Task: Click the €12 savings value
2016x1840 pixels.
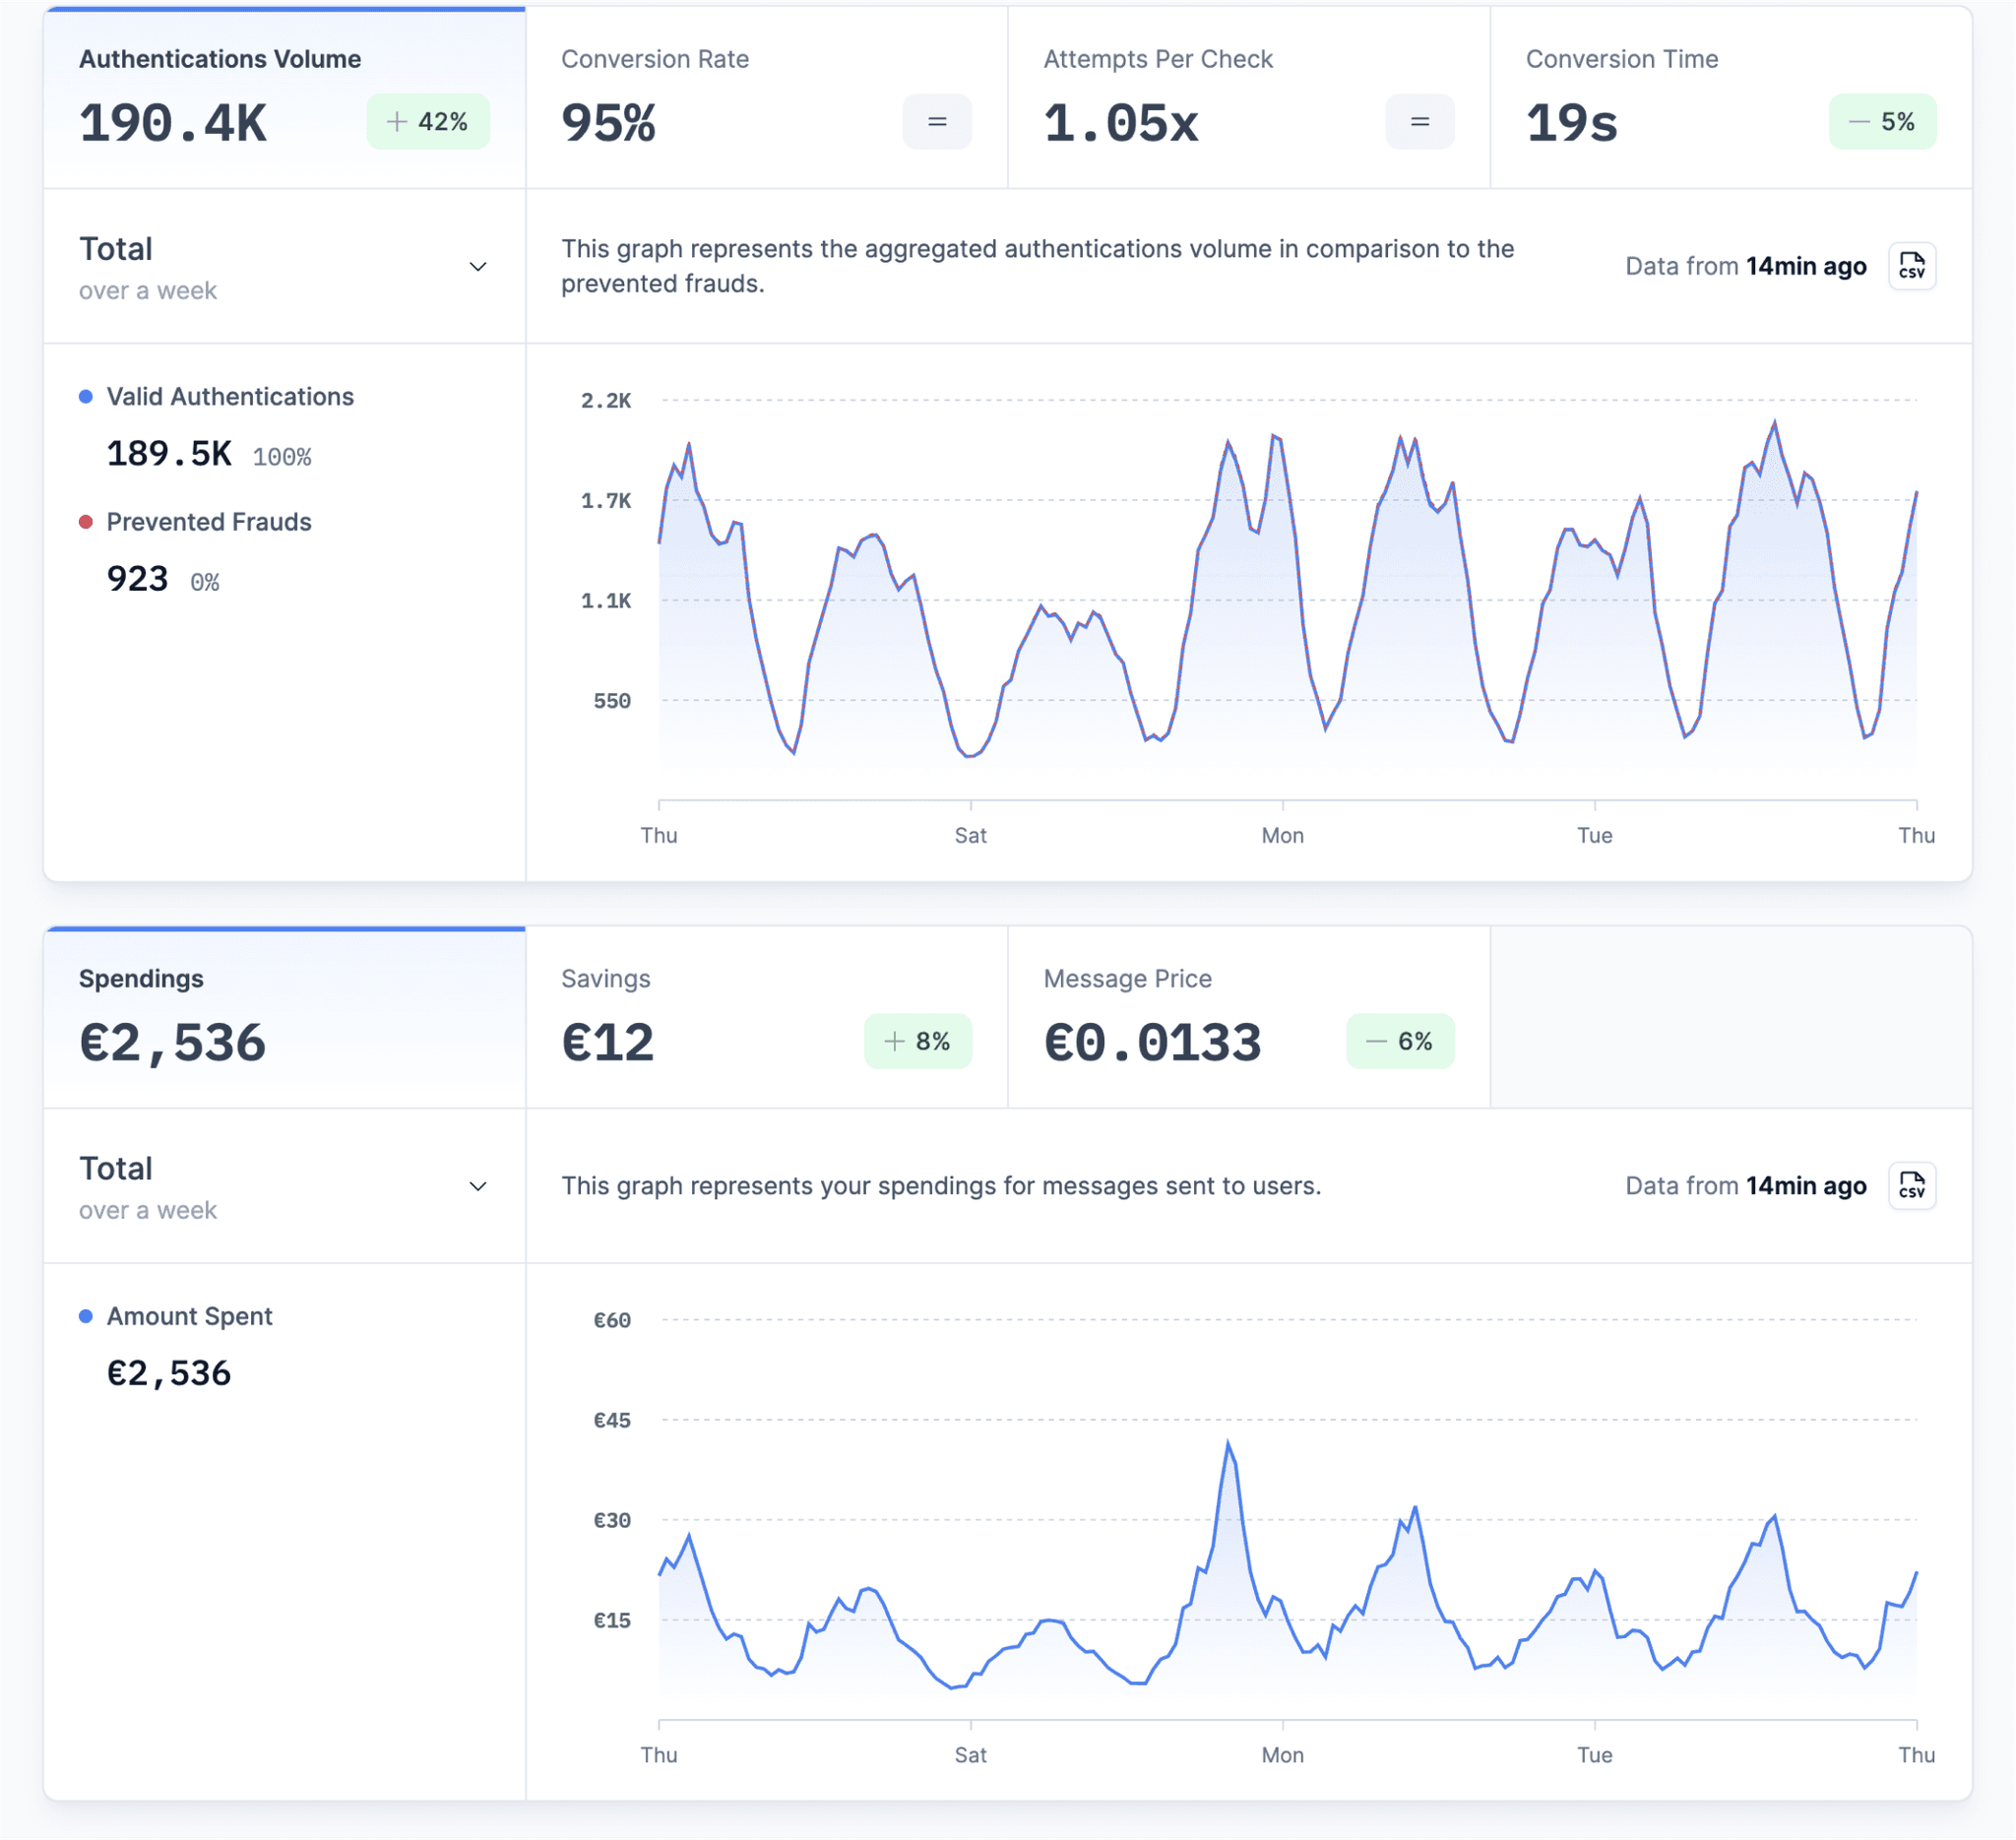Action: (x=607, y=1044)
